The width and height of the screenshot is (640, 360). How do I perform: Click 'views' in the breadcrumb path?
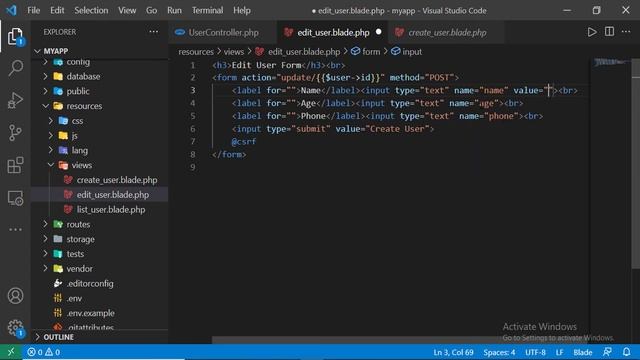[x=233, y=51]
